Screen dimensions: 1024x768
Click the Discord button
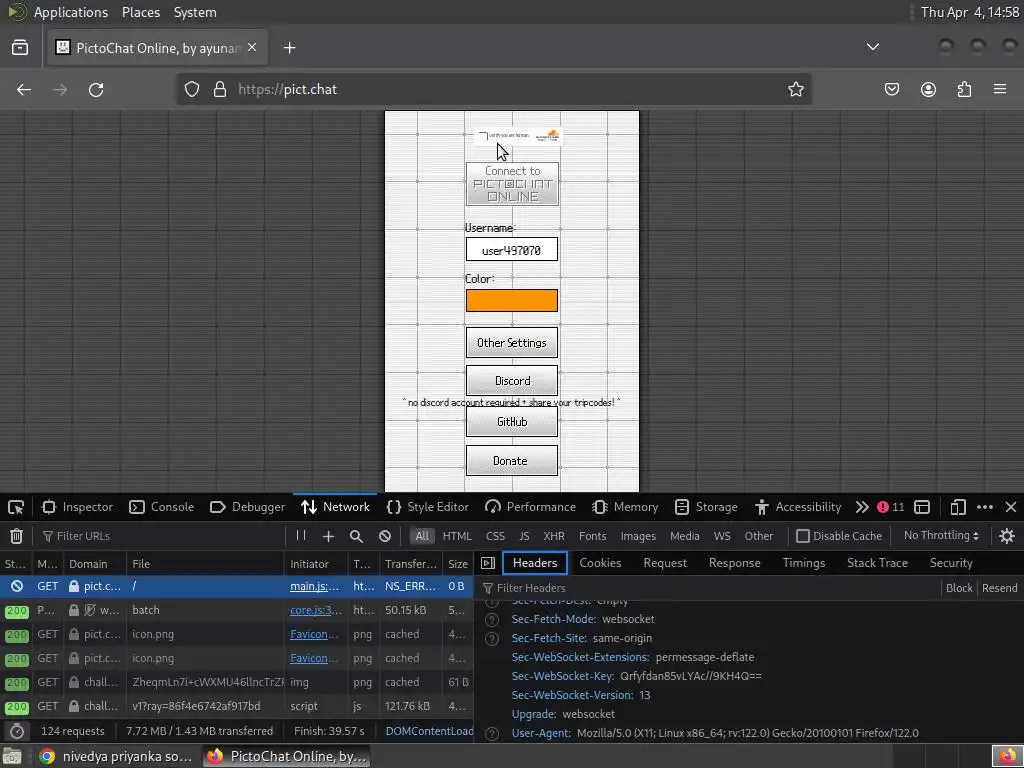pyautogui.click(x=512, y=381)
